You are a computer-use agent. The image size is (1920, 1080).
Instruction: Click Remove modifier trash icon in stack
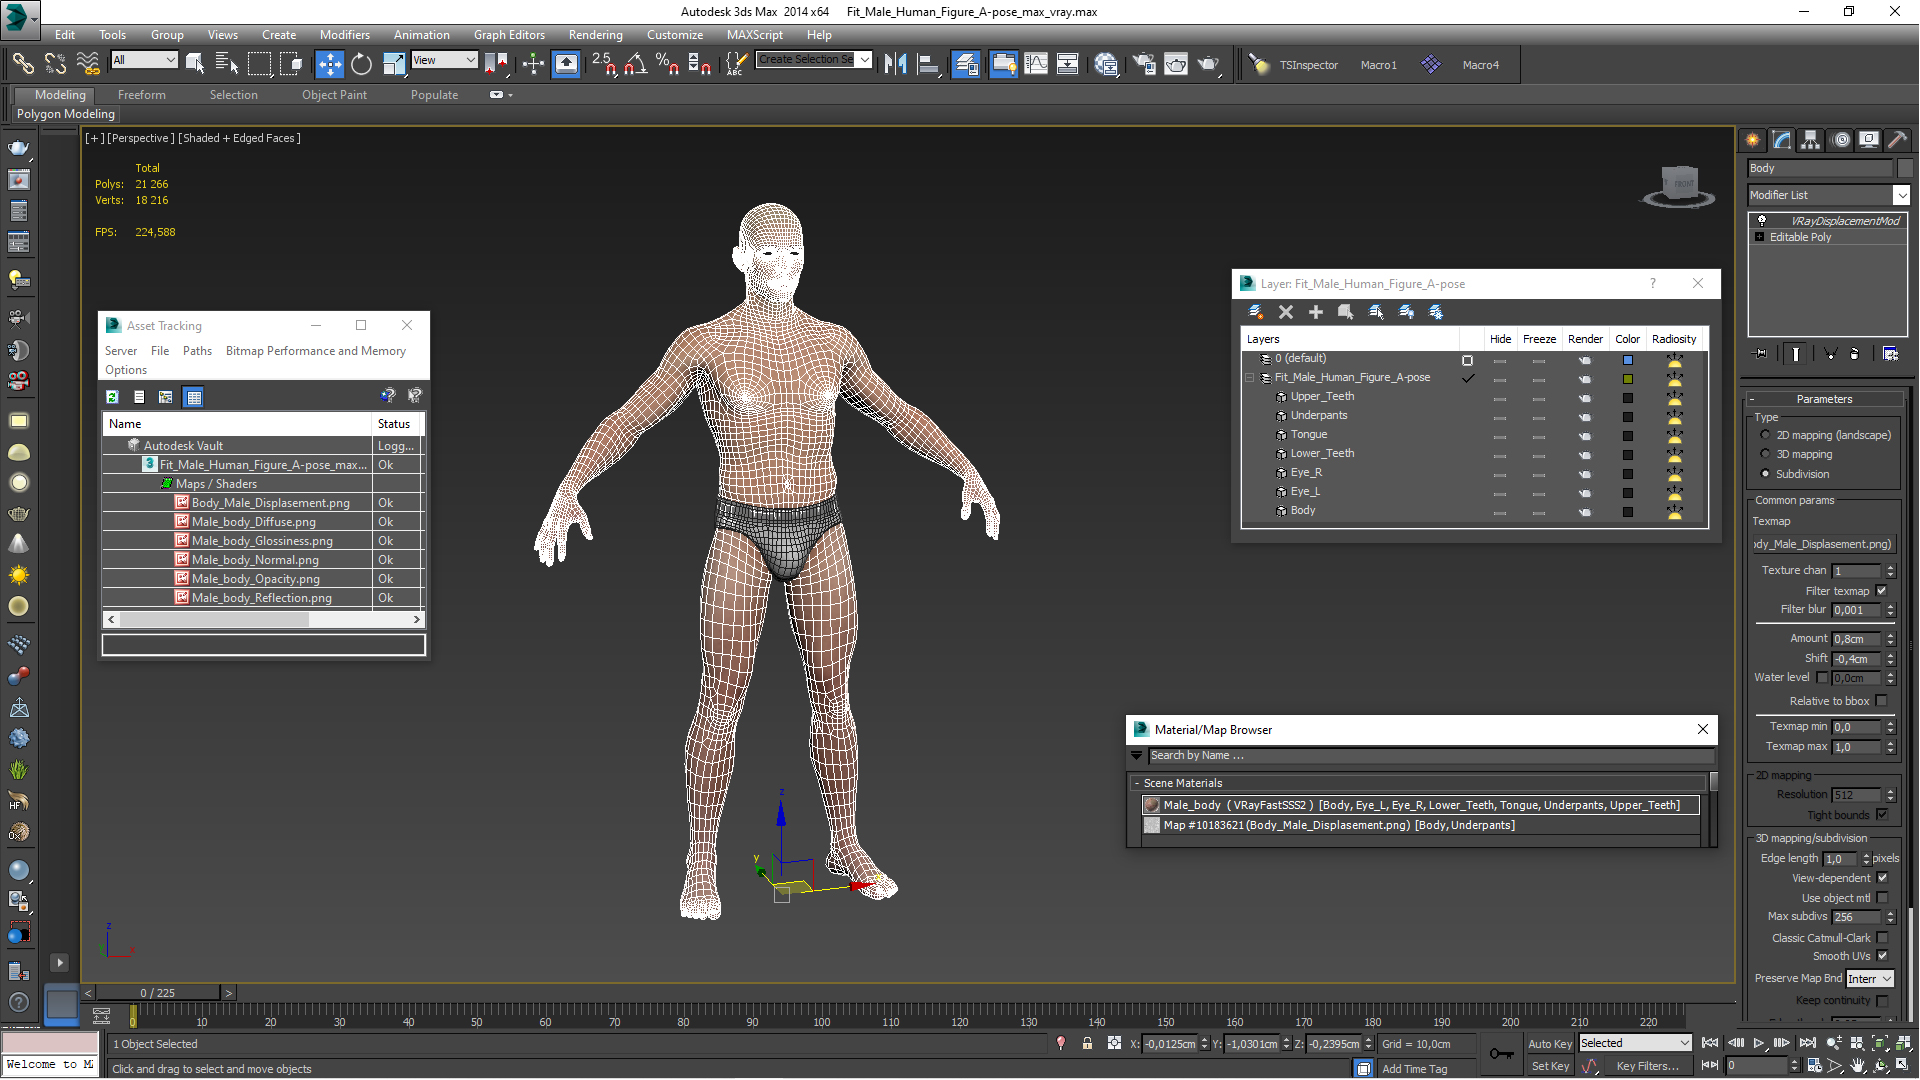tap(1855, 353)
